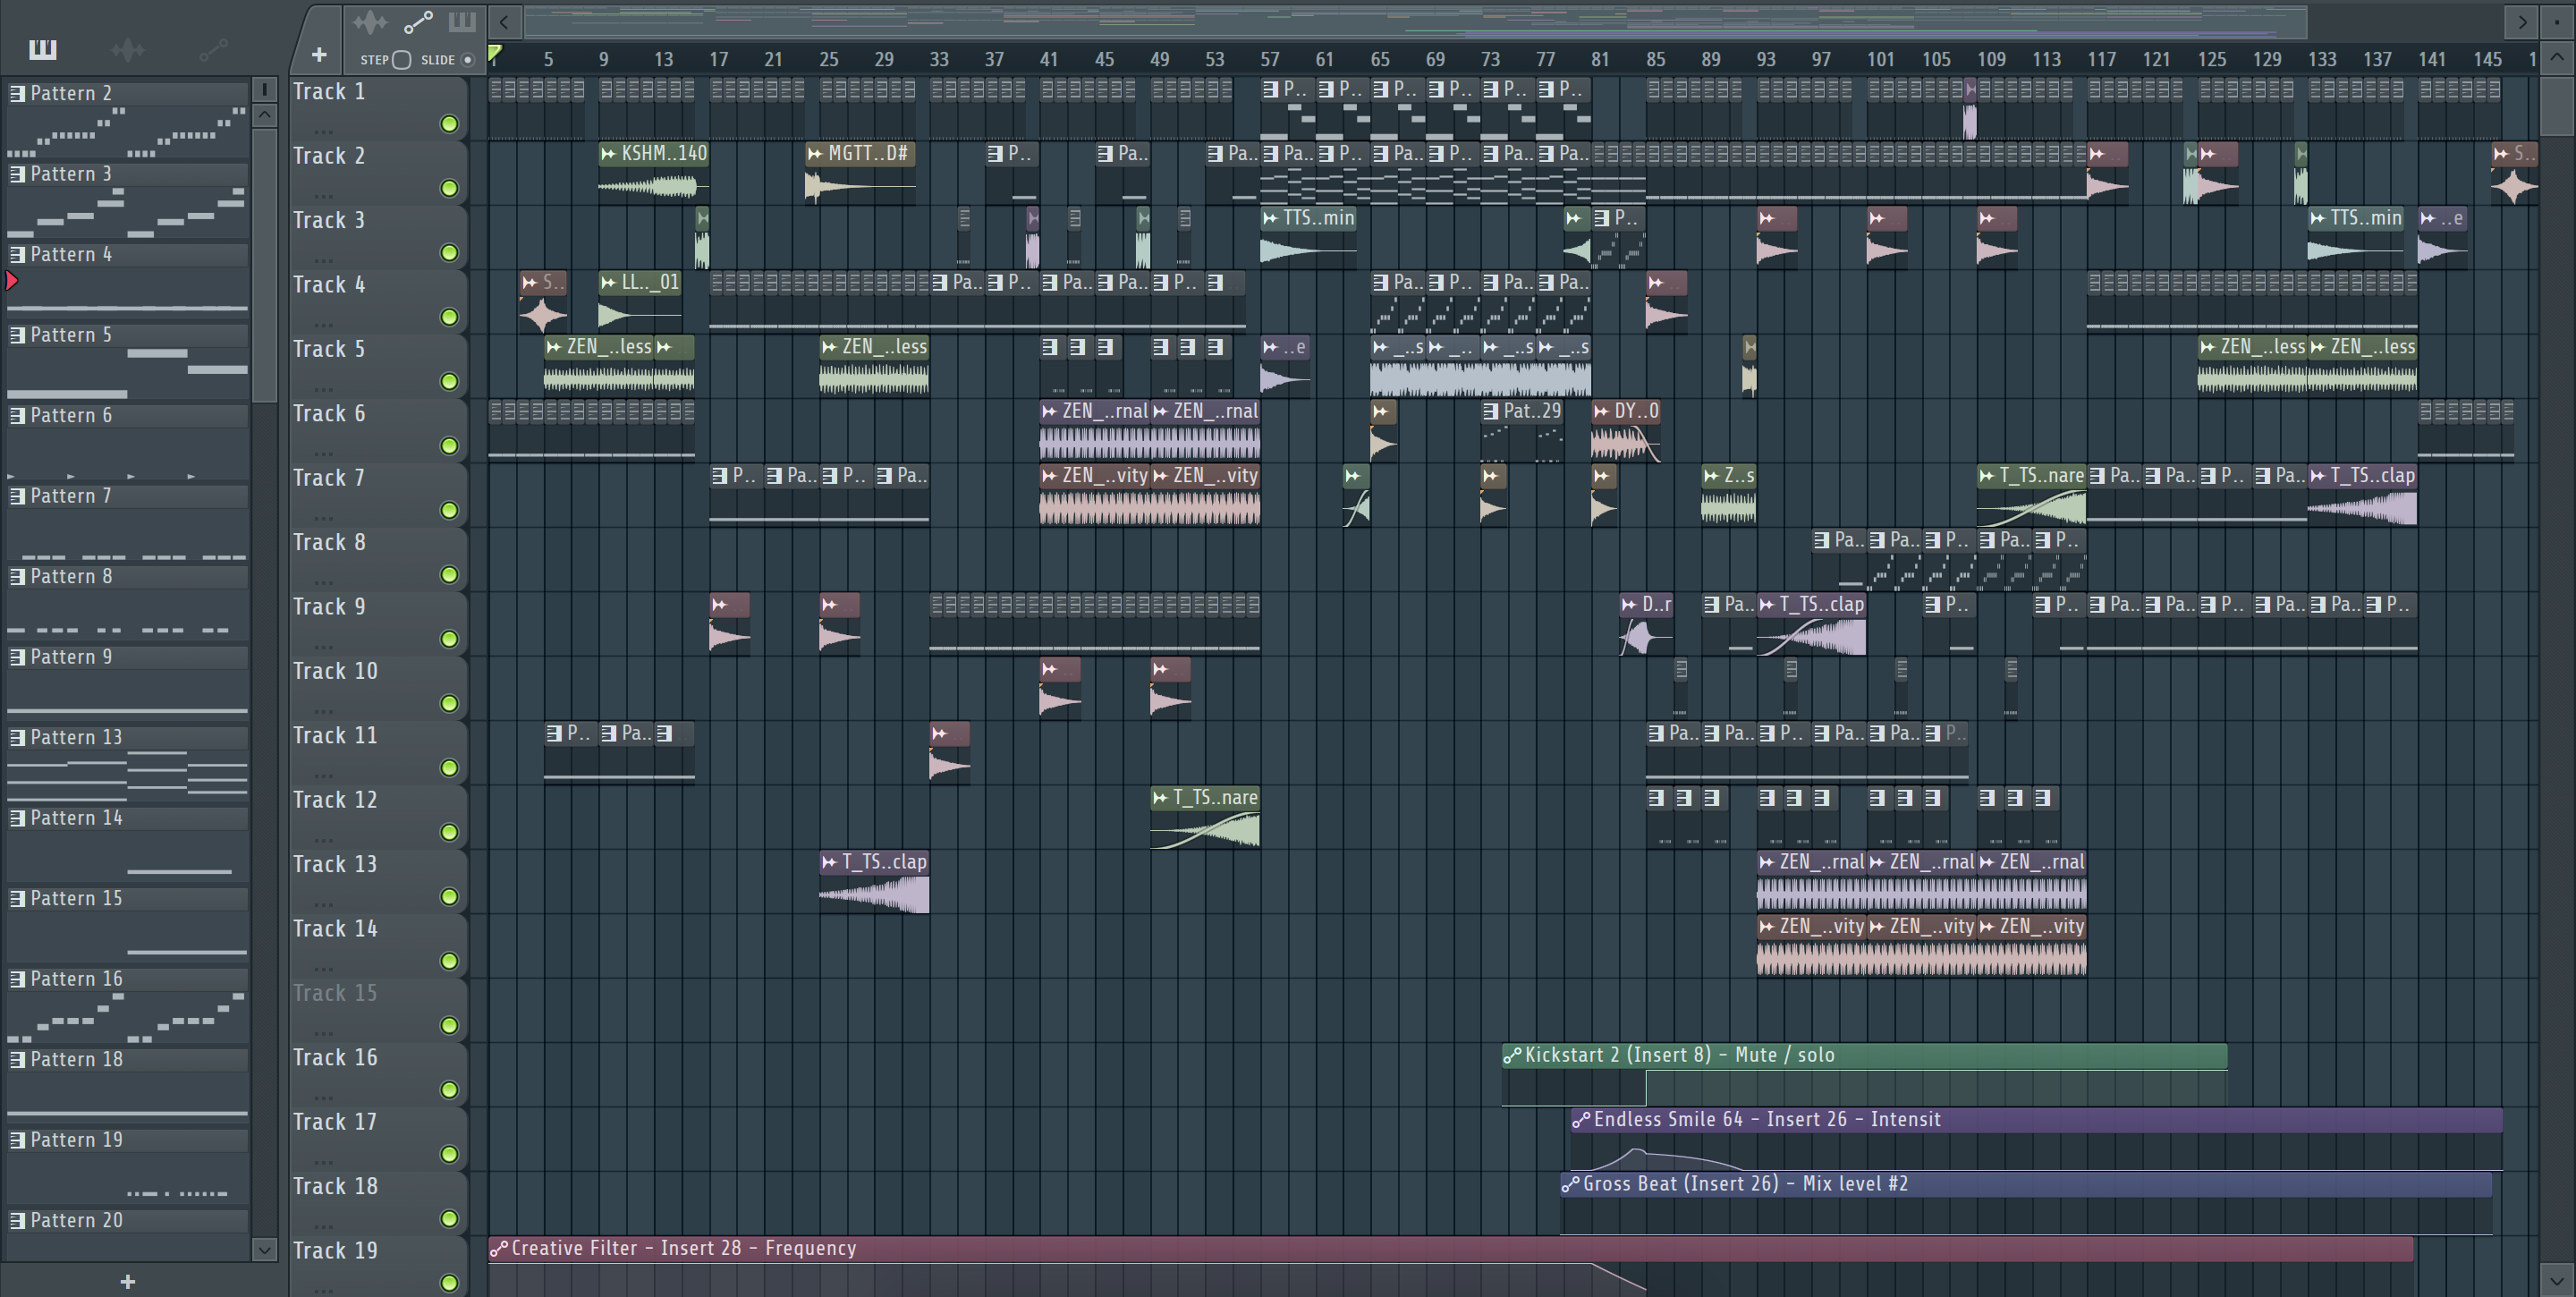Mute Track 8 with its green LED
The height and width of the screenshot is (1297, 2576).
point(449,575)
